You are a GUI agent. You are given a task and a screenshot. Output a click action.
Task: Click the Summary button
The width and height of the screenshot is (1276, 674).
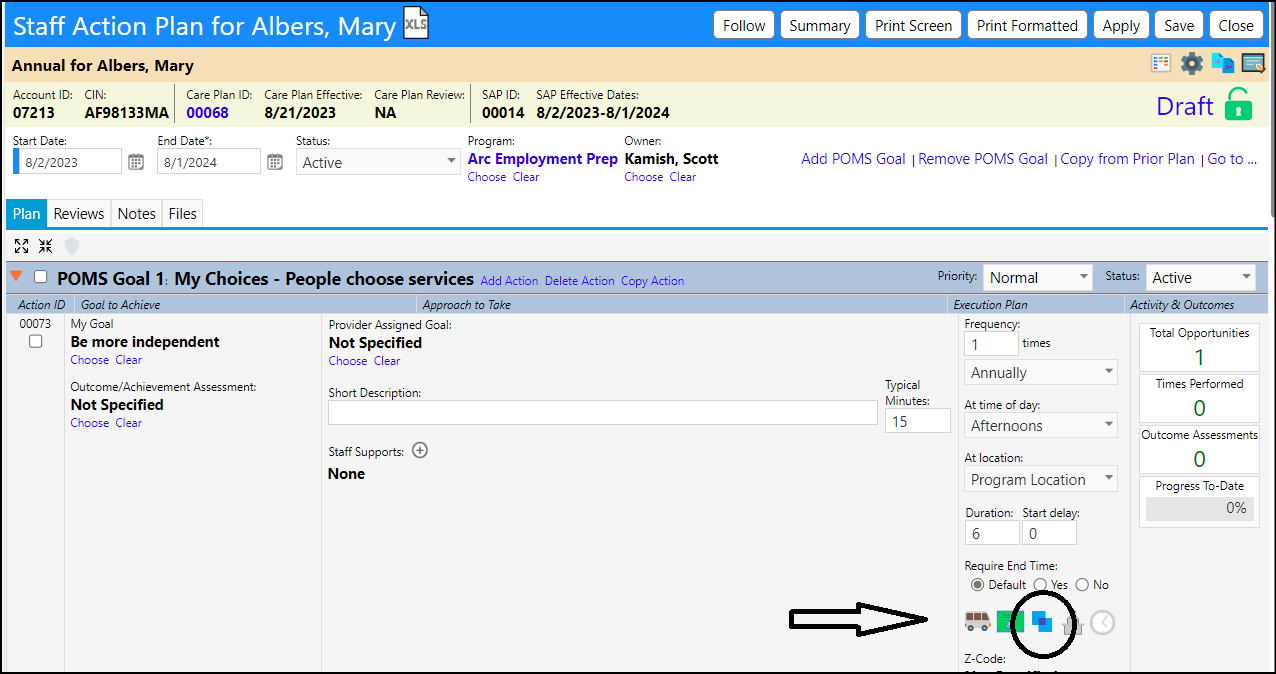[x=820, y=25]
